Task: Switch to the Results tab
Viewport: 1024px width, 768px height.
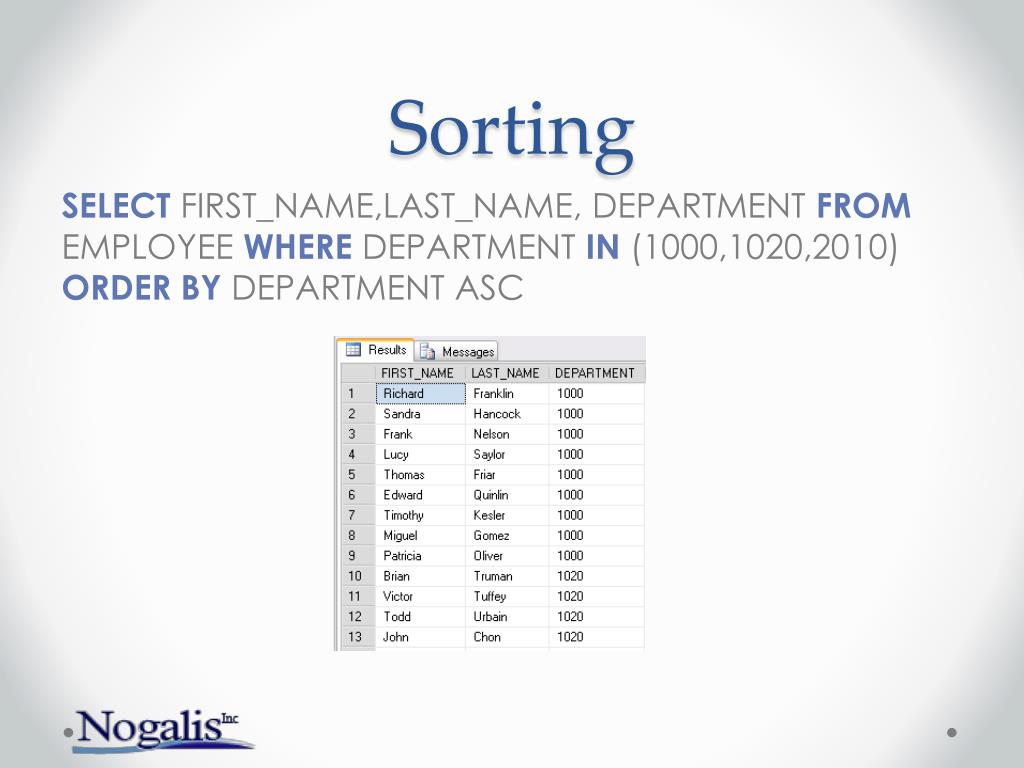Action: pyautogui.click(x=376, y=349)
